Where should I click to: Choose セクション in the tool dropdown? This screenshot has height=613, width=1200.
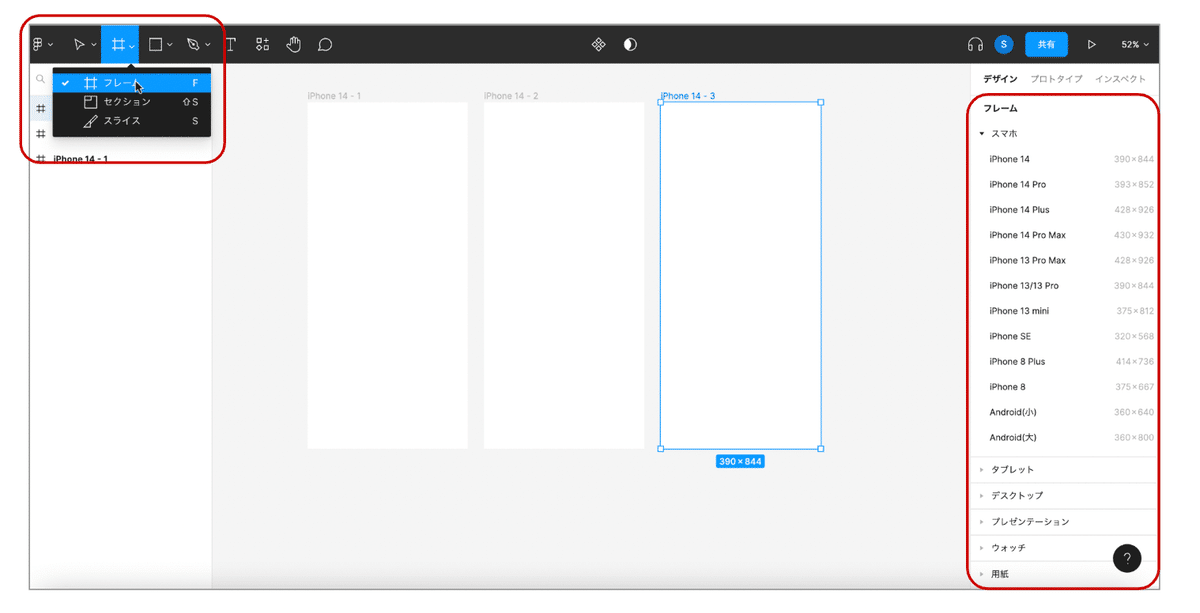click(132, 102)
